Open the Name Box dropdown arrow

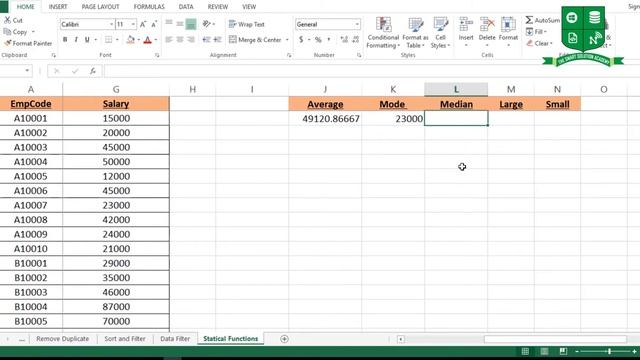pos(27,71)
